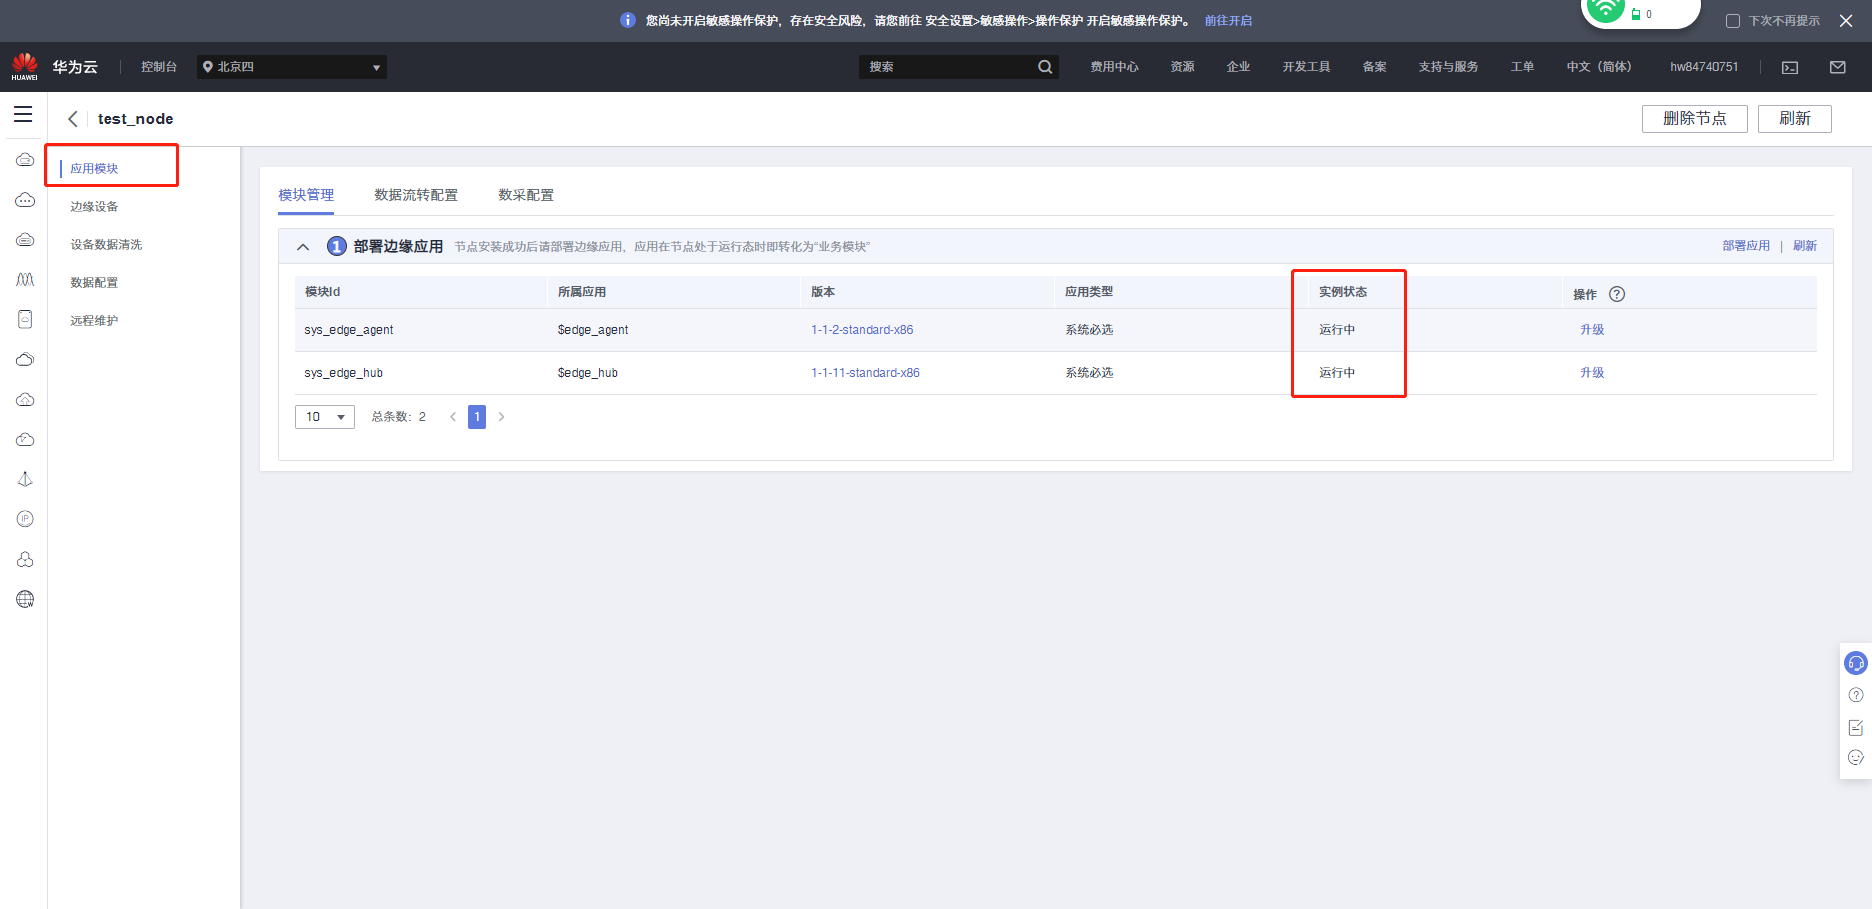The height and width of the screenshot is (909, 1872).
Task: Open the page size dropdown showing 10
Action: [x=325, y=417]
